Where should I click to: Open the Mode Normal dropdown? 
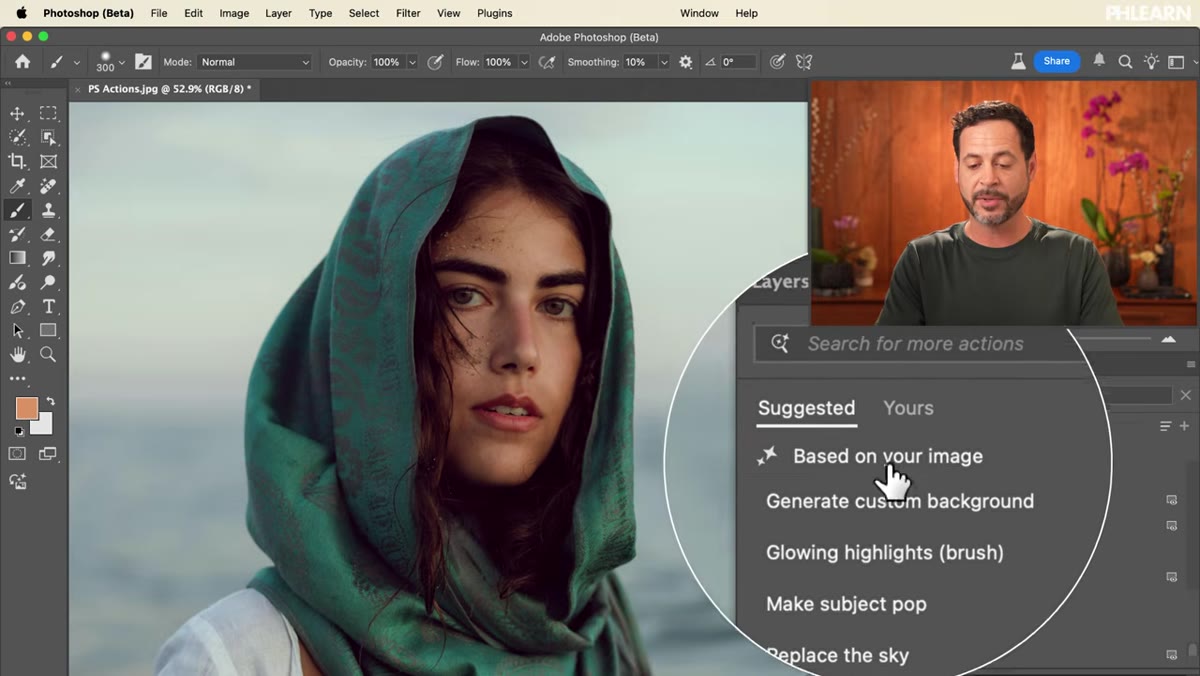(x=255, y=62)
